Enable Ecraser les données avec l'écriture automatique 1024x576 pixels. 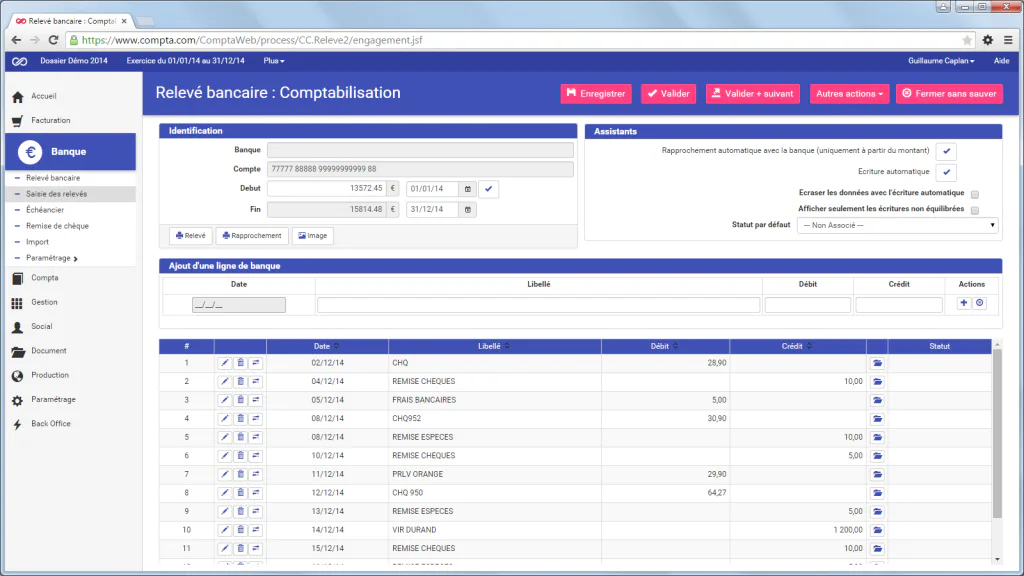pos(974,195)
